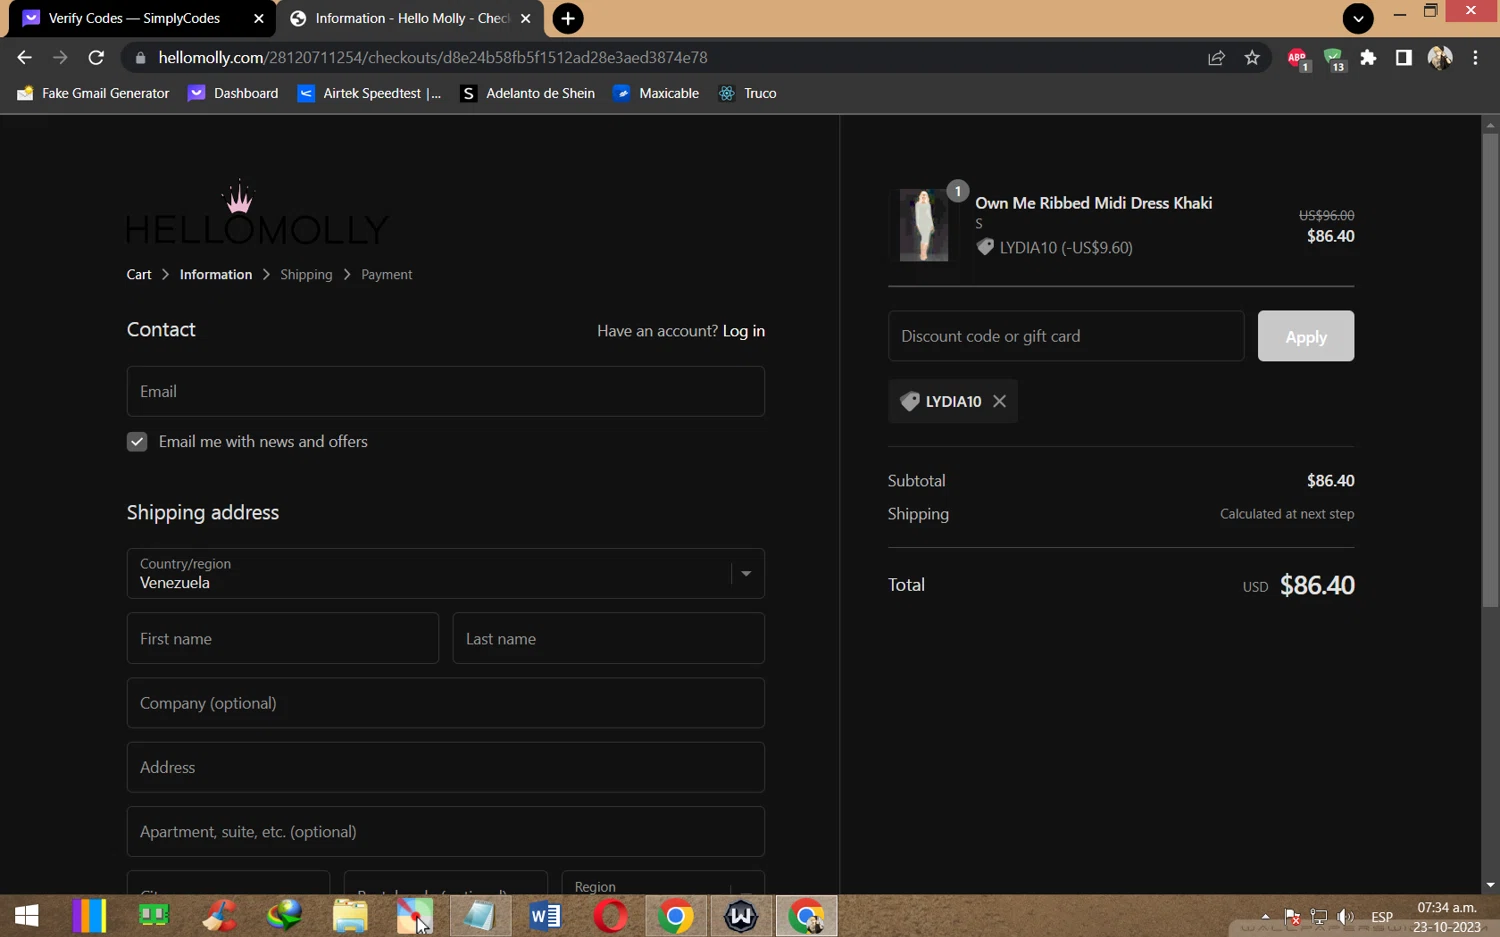Open File Explorer folder in taskbar
Screen dimensions: 1500x937
point(350,915)
